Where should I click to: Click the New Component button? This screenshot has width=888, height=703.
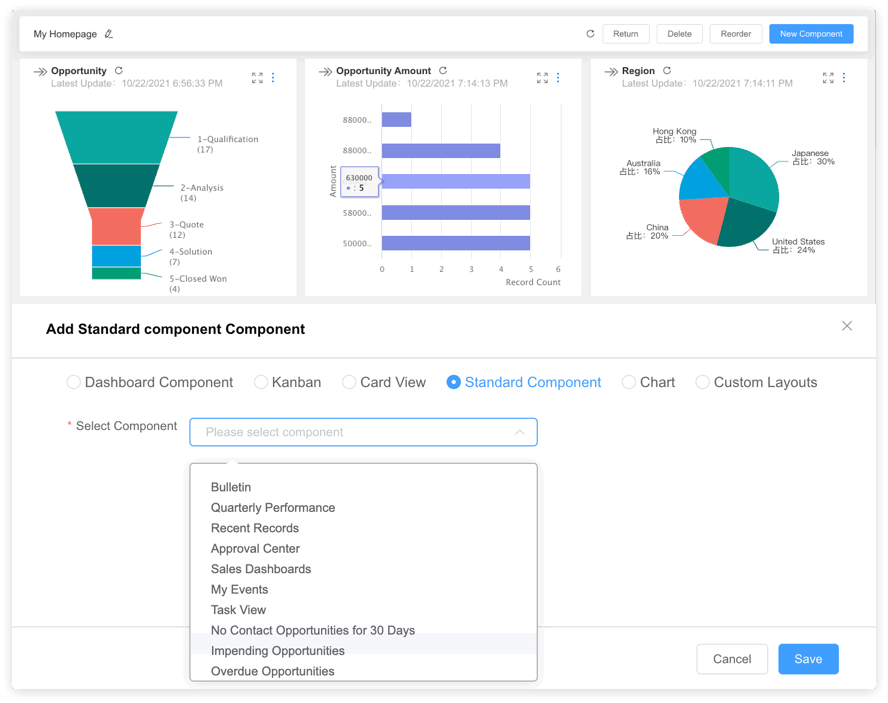pos(810,34)
